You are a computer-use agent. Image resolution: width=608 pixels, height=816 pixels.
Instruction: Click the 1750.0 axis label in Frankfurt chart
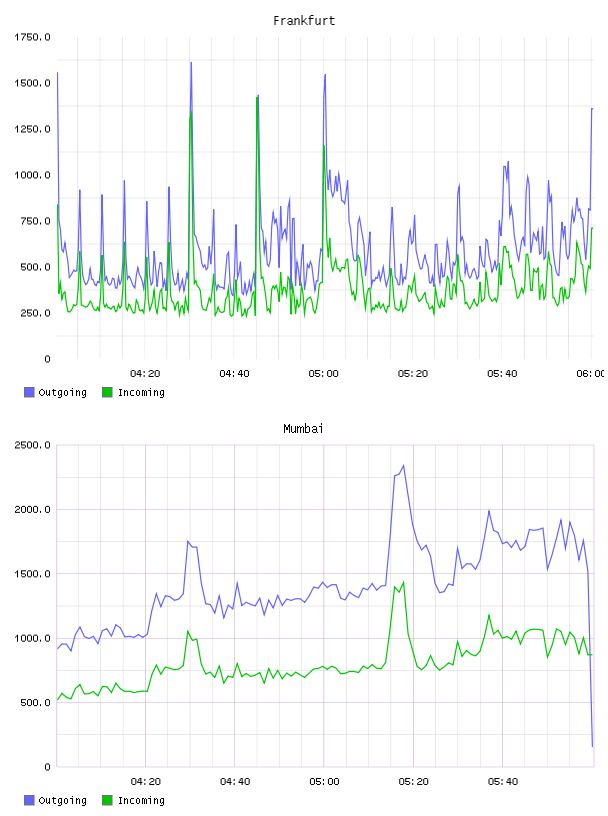32,37
